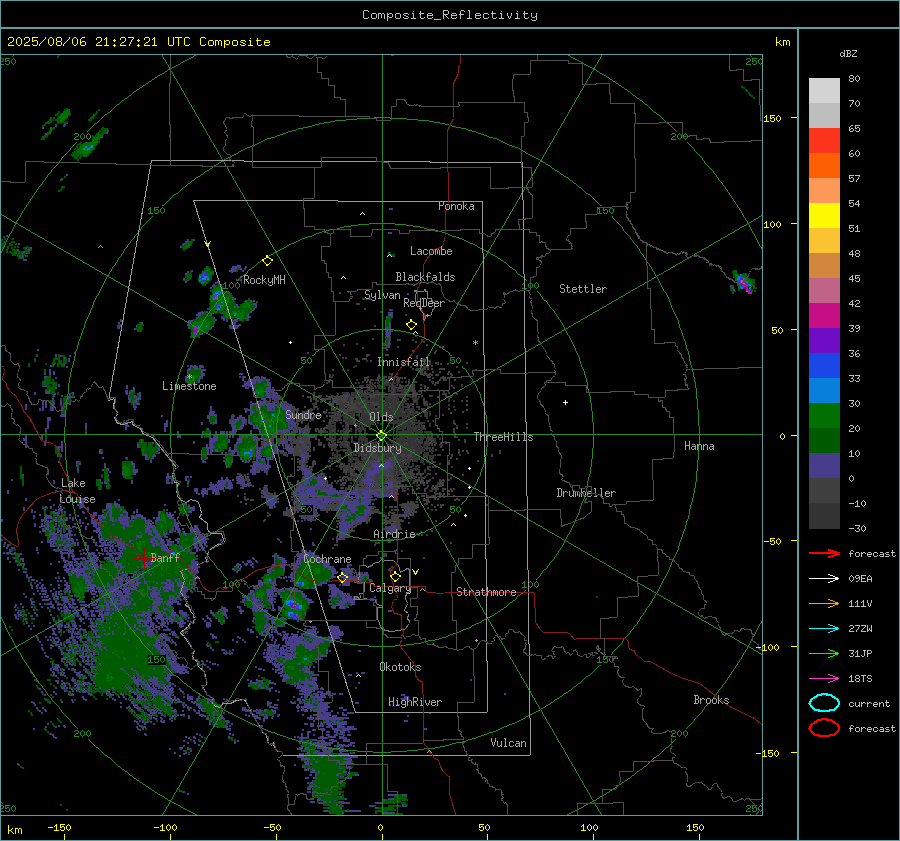
Task: Click the Limestone map label
Action: (189, 386)
